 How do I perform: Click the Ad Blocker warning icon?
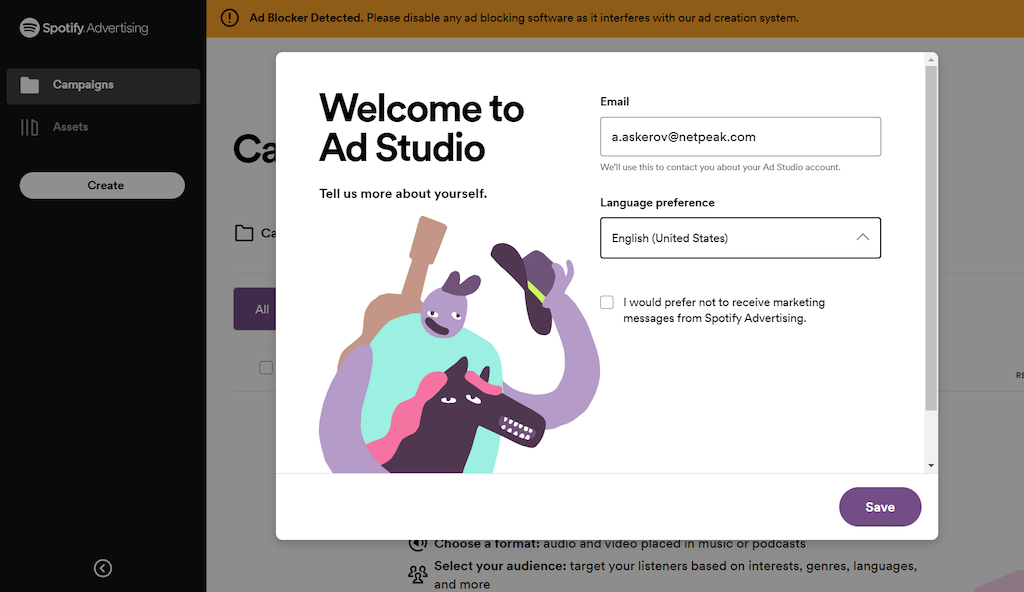[229, 18]
